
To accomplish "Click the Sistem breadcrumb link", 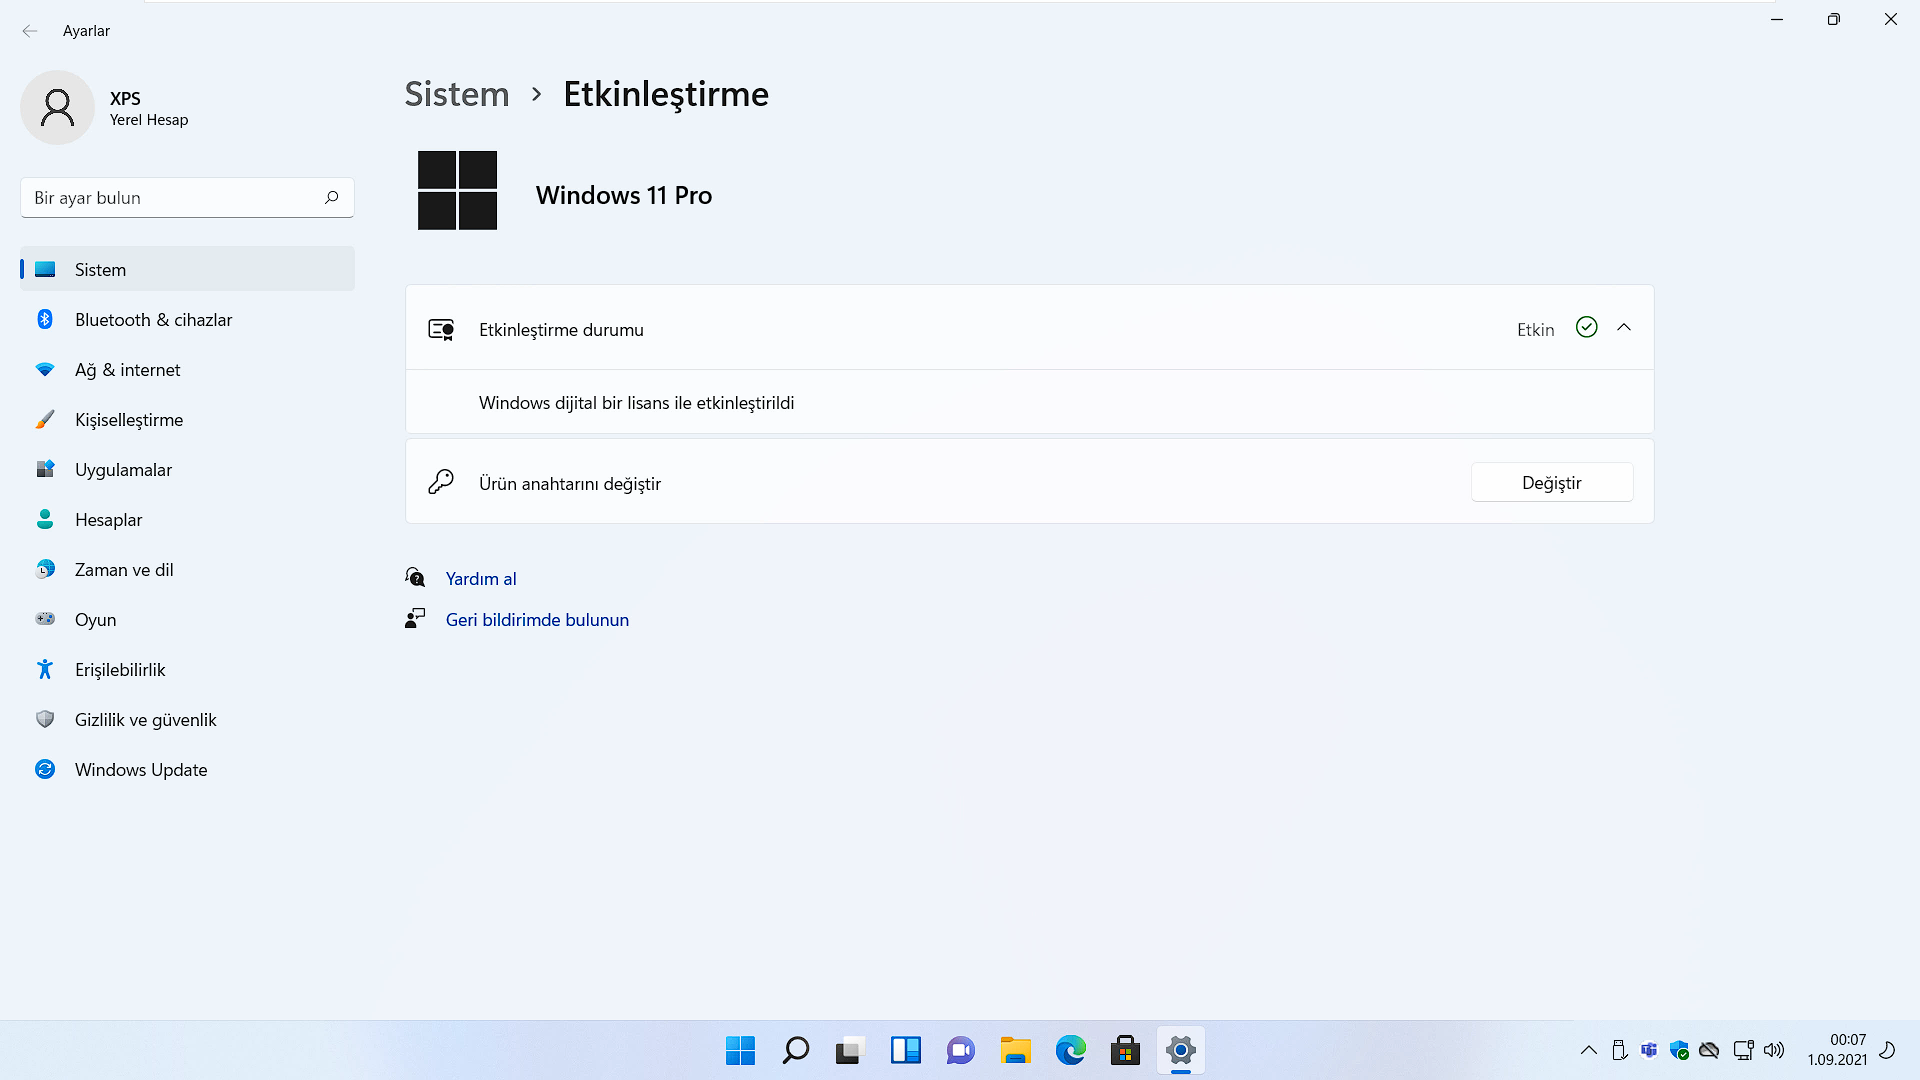I will pyautogui.click(x=457, y=94).
